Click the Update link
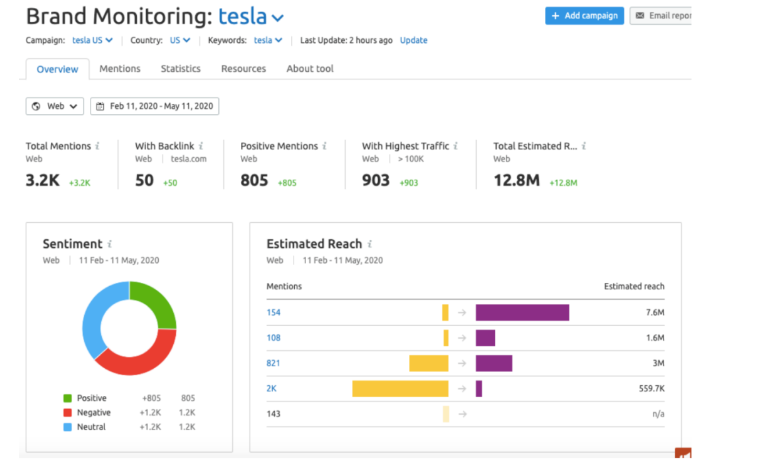The width and height of the screenshot is (768, 466). [413, 40]
